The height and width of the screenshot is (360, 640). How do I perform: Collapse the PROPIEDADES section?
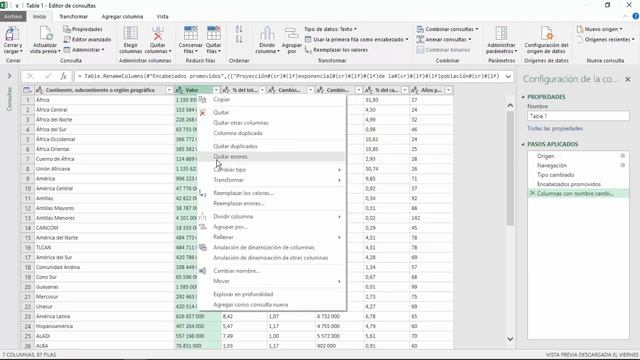pos(523,97)
